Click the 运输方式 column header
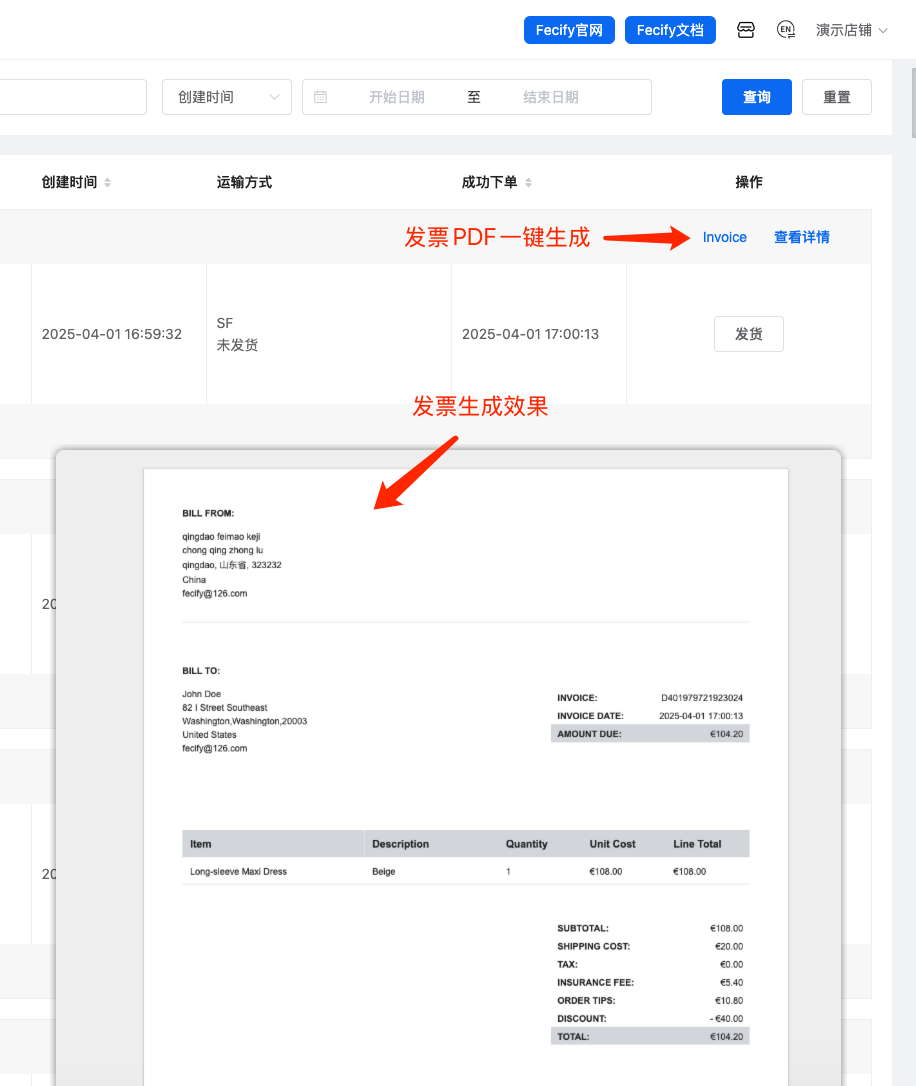 pos(244,182)
